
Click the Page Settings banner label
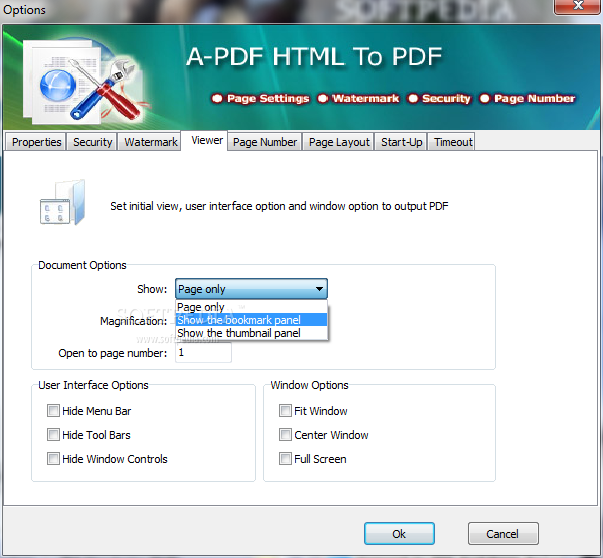click(268, 98)
